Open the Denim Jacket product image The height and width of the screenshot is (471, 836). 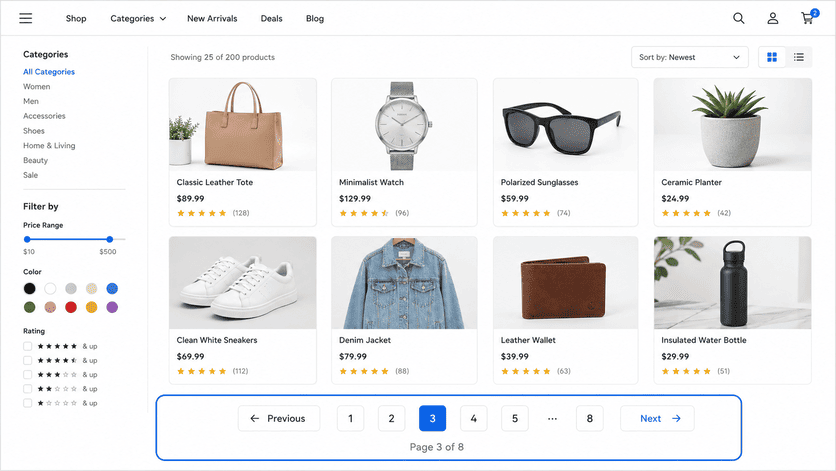click(x=404, y=283)
